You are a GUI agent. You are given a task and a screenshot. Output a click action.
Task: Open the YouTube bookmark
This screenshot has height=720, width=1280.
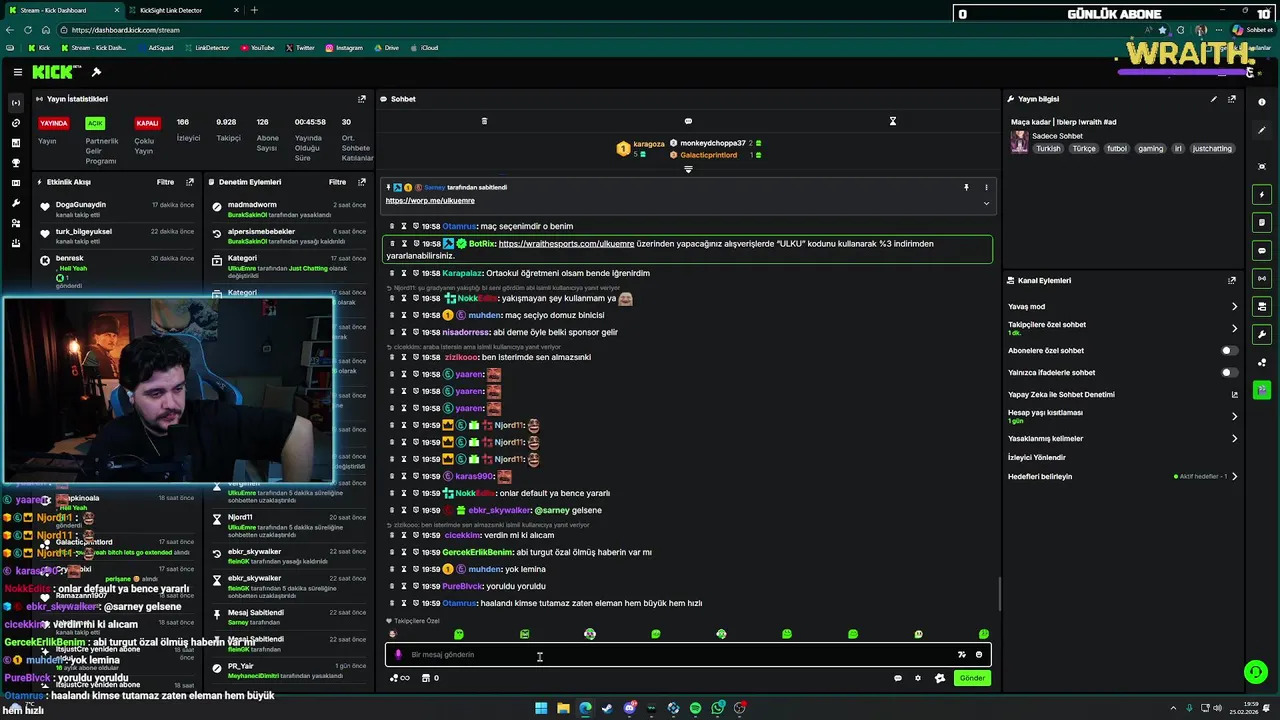click(x=256, y=48)
